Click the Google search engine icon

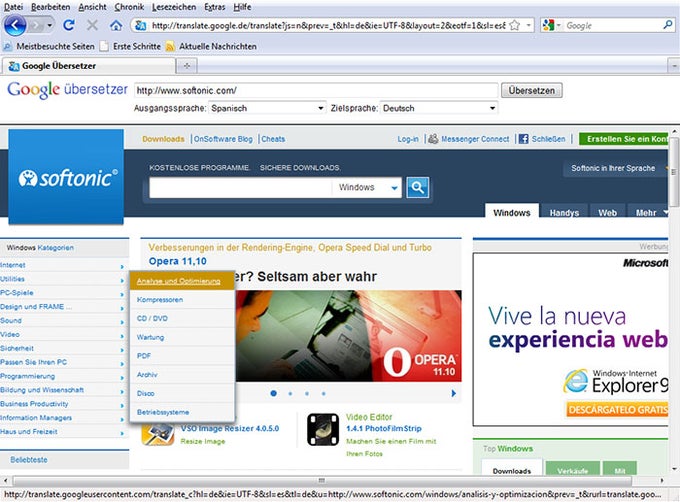[x=548, y=25]
